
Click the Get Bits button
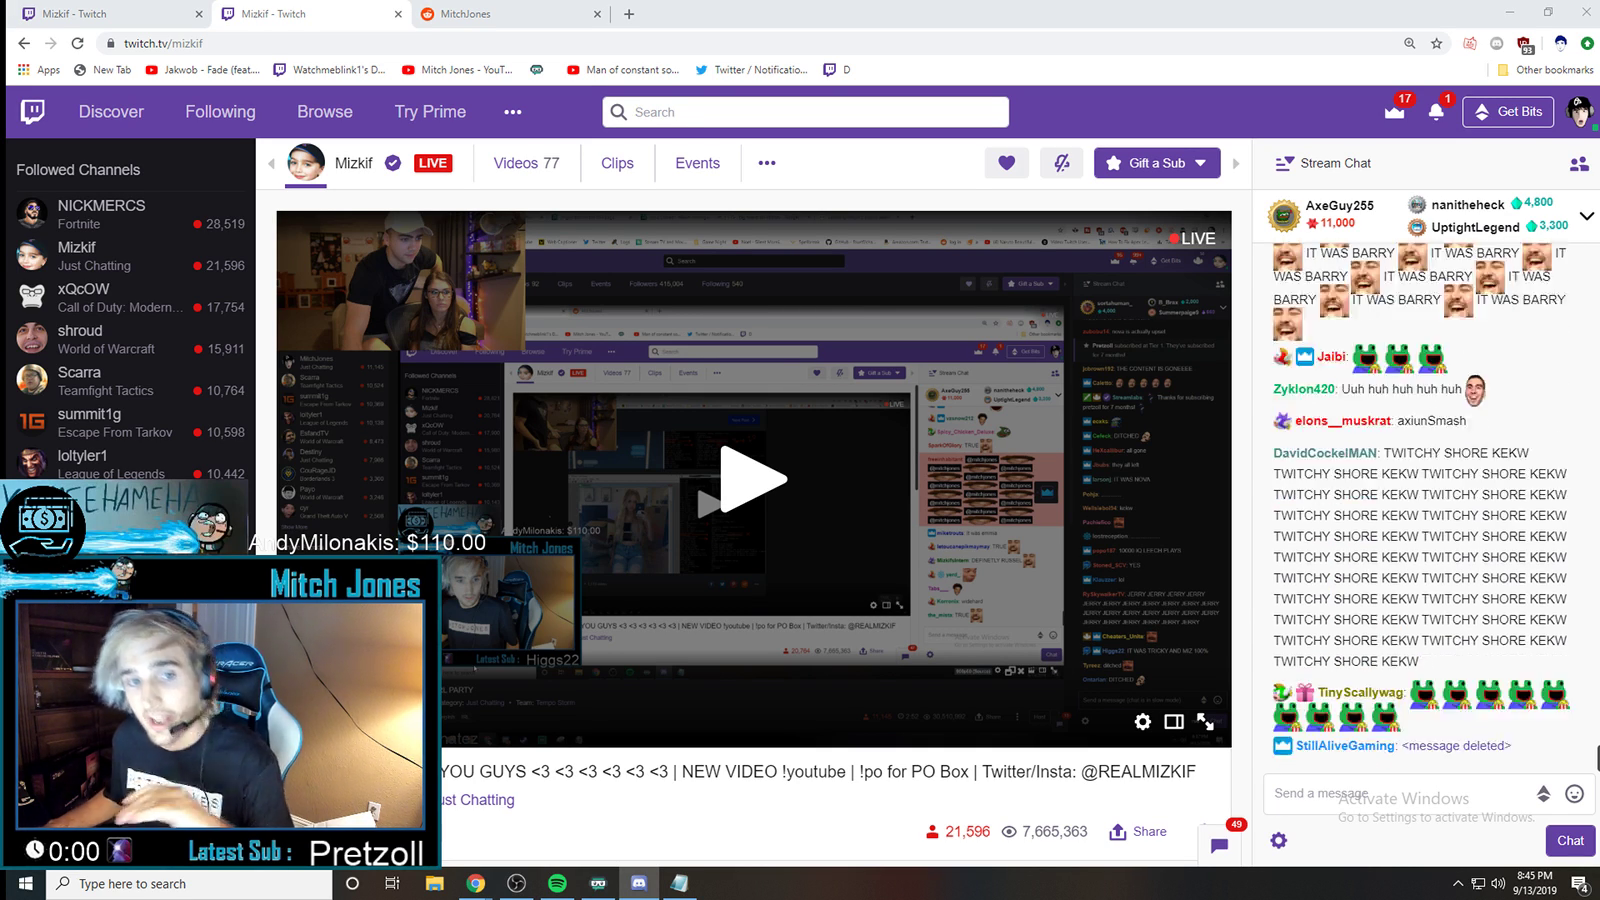pos(1508,112)
